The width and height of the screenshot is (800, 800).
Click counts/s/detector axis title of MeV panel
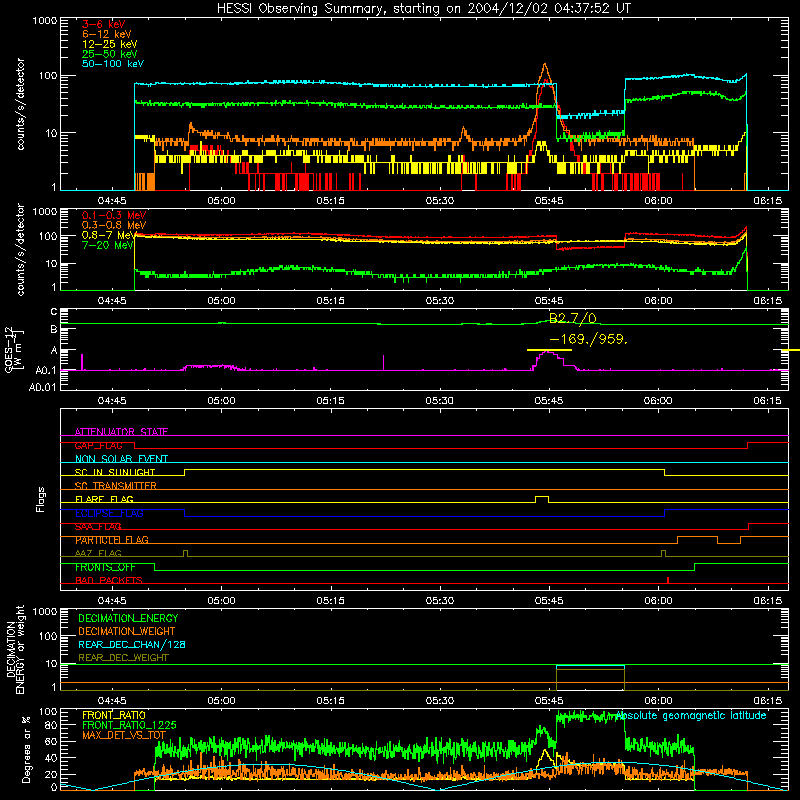(20, 250)
